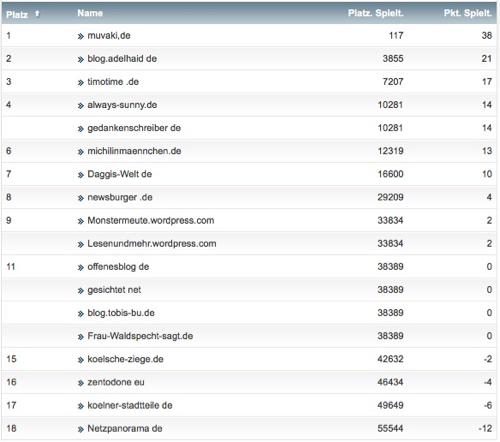Viewport: 500px width, 442px height.
Task: Click the arrow icon before Lesenundmehr.wordpress.com
Action: pos(80,245)
